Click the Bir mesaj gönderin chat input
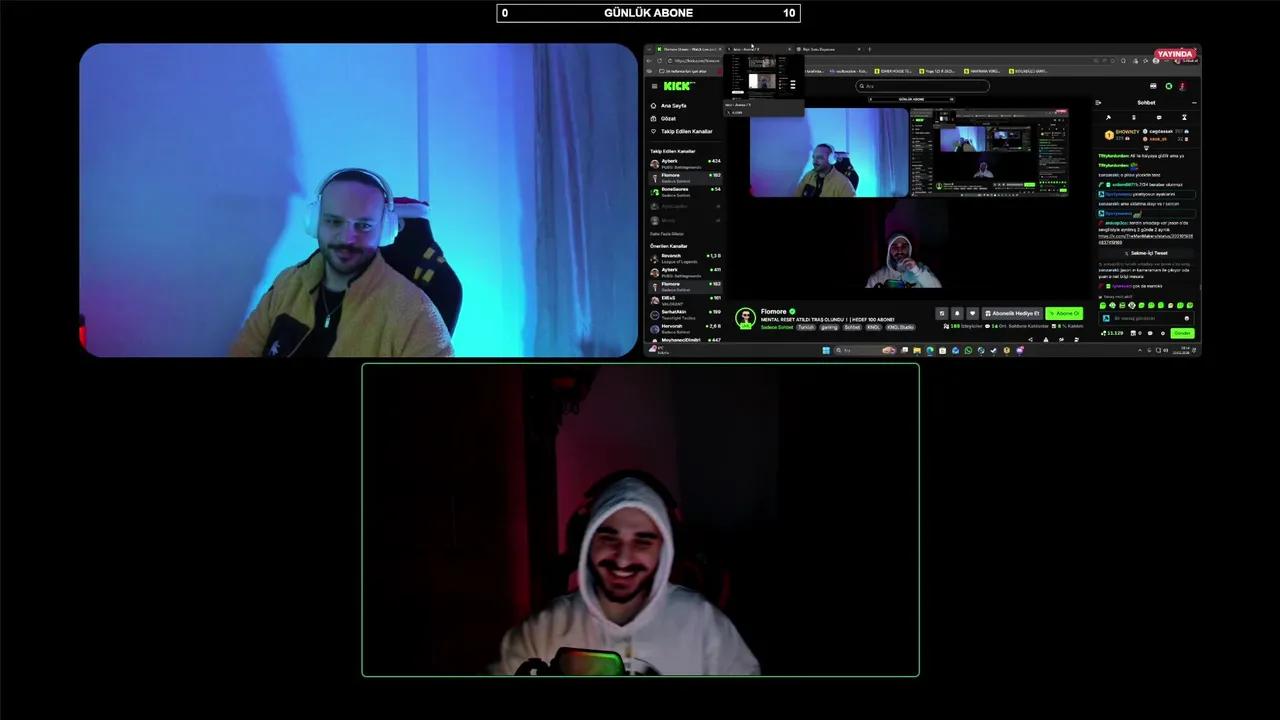 click(1146, 318)
